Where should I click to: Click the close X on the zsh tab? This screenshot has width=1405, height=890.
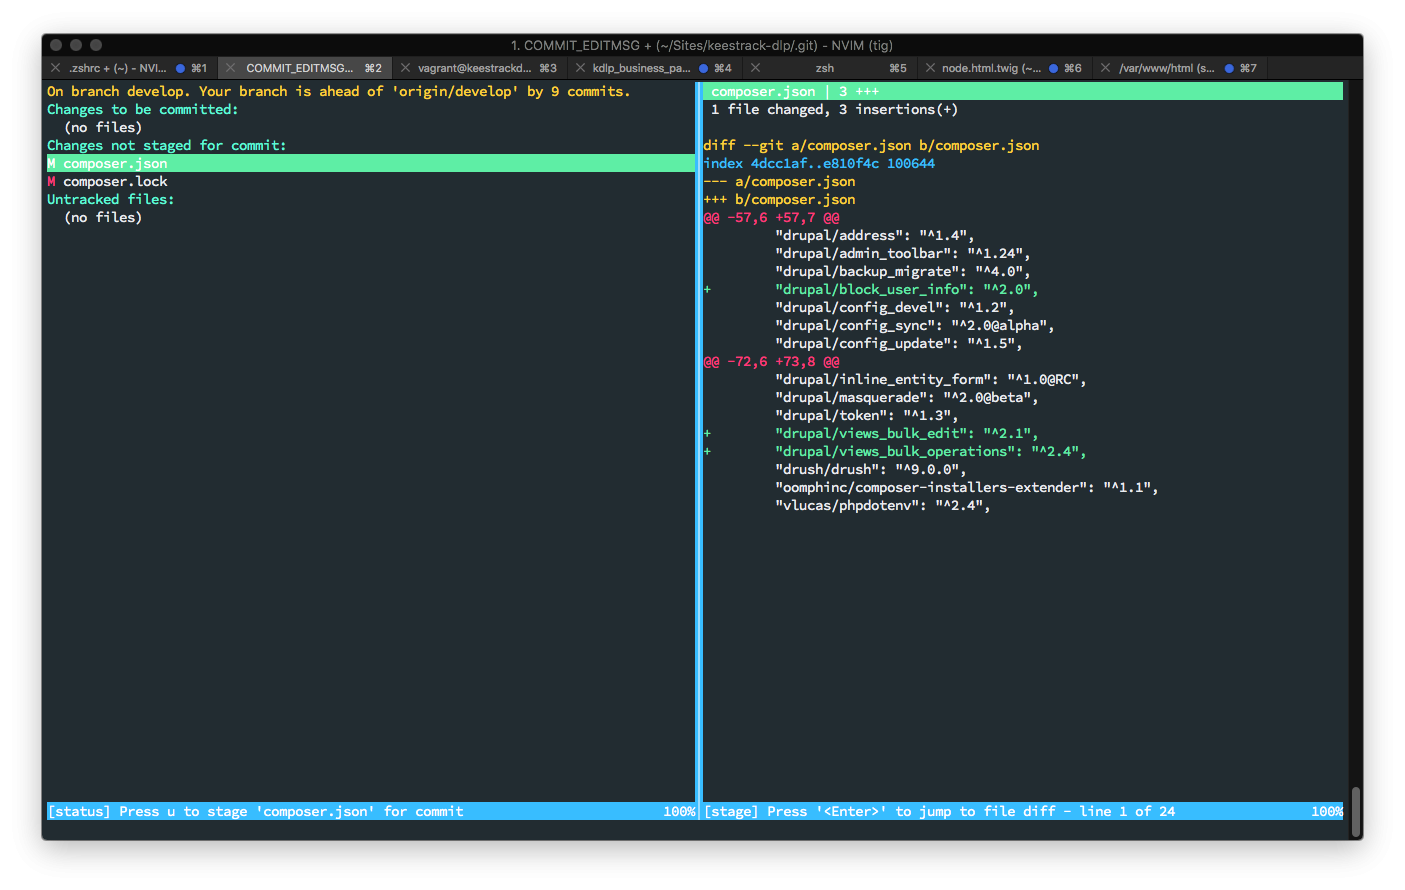[755, 68]
